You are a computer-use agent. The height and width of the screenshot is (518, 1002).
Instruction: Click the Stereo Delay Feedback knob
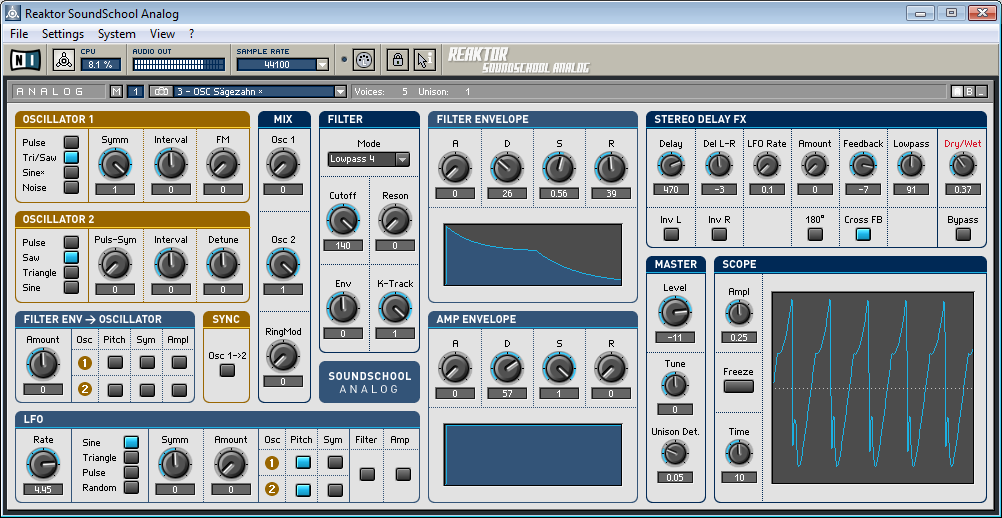click(x=863, y=166)
